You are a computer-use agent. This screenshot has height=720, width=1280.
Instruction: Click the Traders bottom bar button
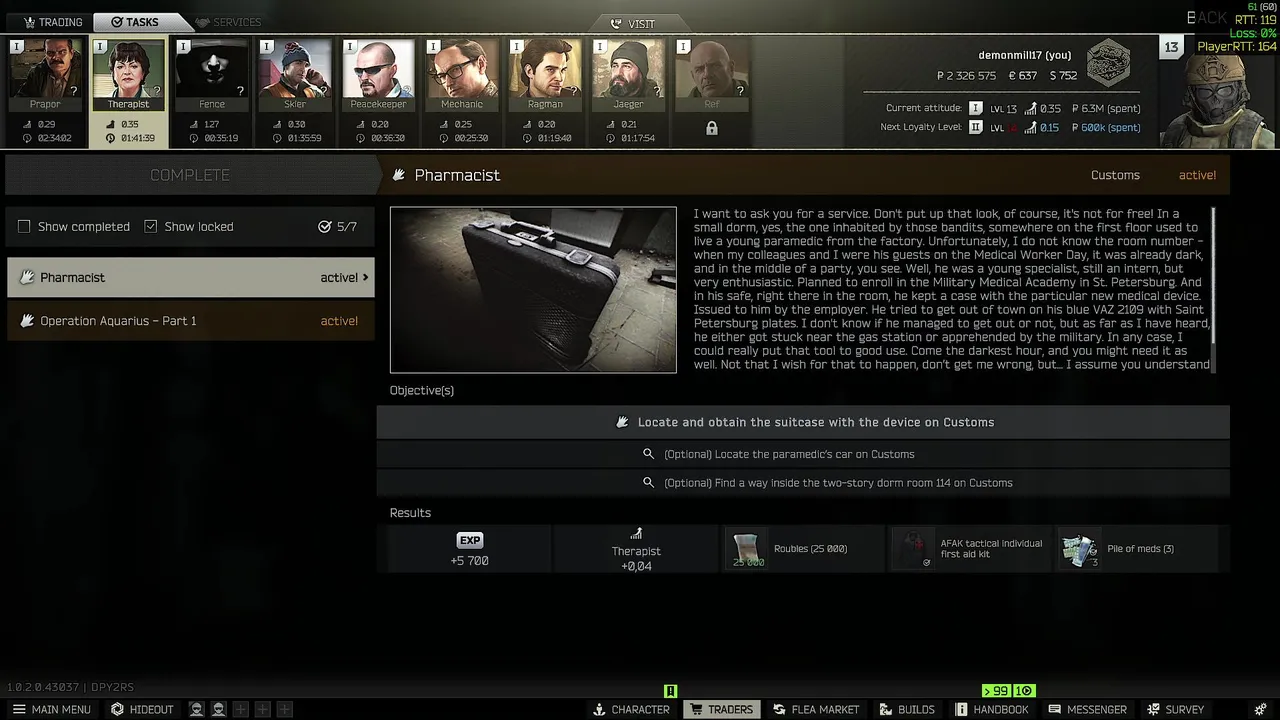[x=721, y=709]
